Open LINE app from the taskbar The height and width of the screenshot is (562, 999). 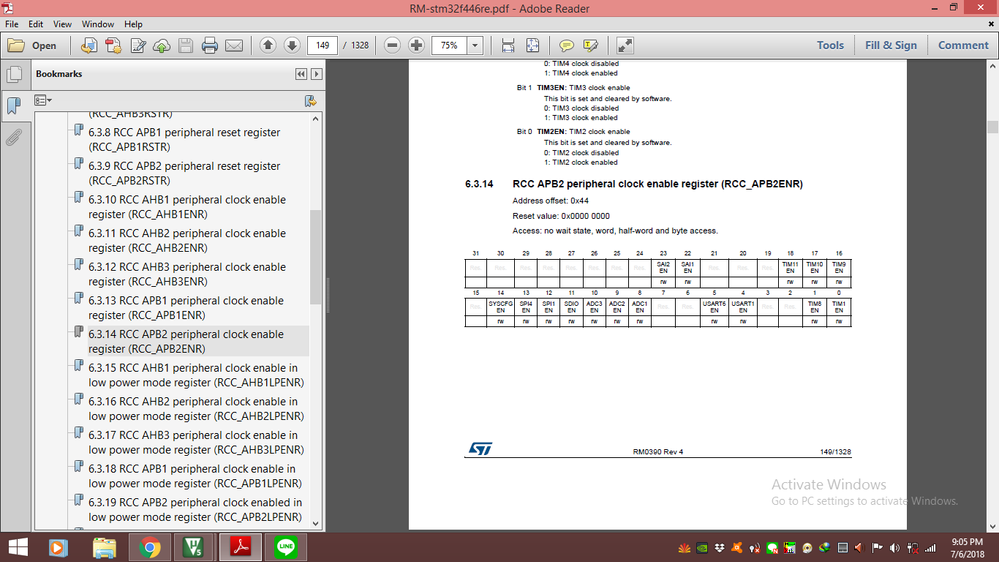(x=286, y=547)
